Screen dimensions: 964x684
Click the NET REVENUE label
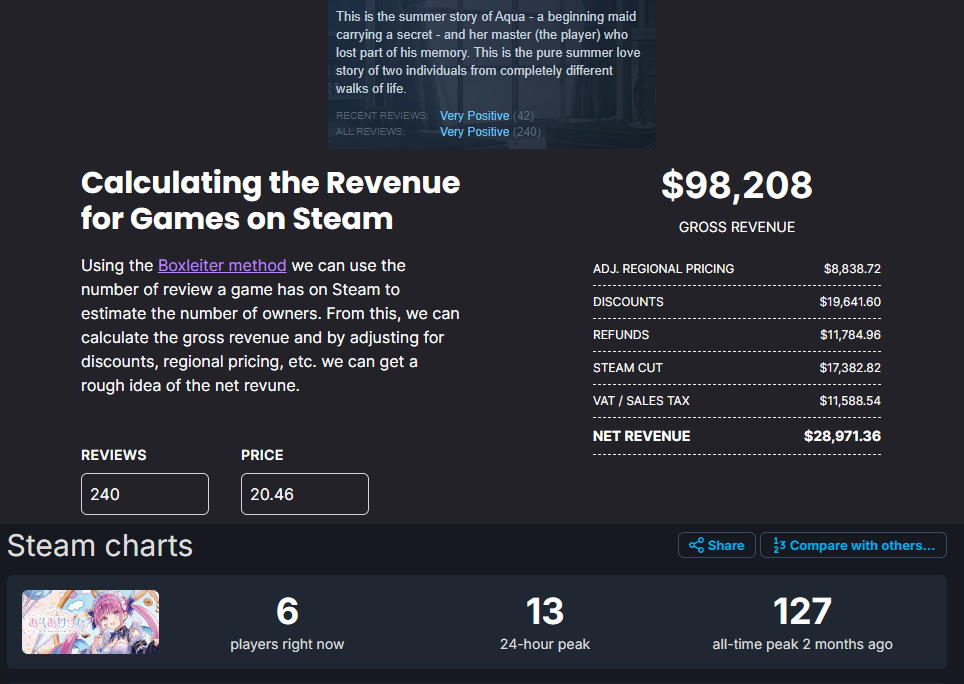641,436
